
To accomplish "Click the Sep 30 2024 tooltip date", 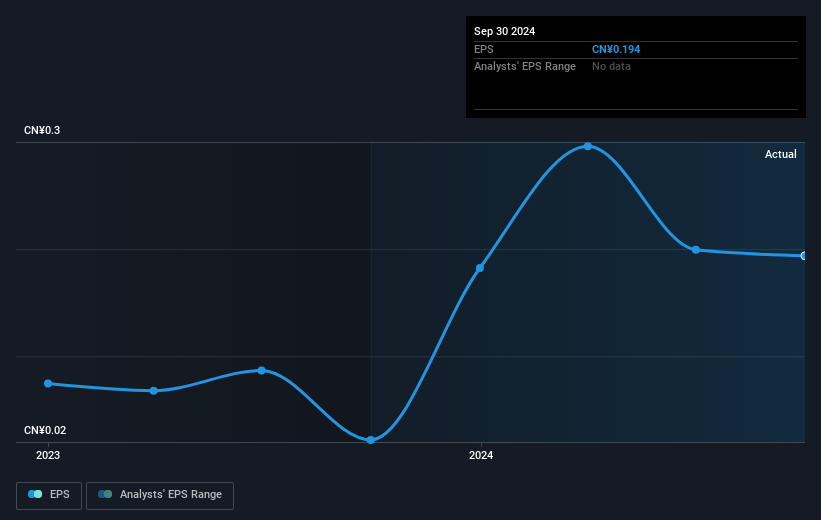I will pos(504,31).
